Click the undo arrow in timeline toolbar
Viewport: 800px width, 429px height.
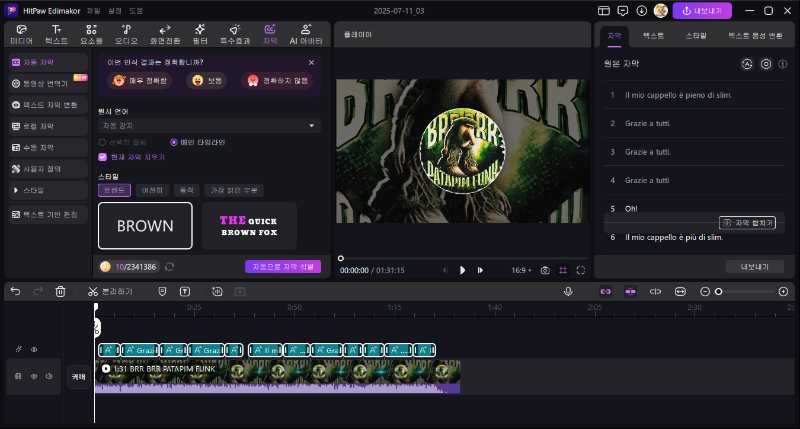pyautogui.click(x=15, y=291)
